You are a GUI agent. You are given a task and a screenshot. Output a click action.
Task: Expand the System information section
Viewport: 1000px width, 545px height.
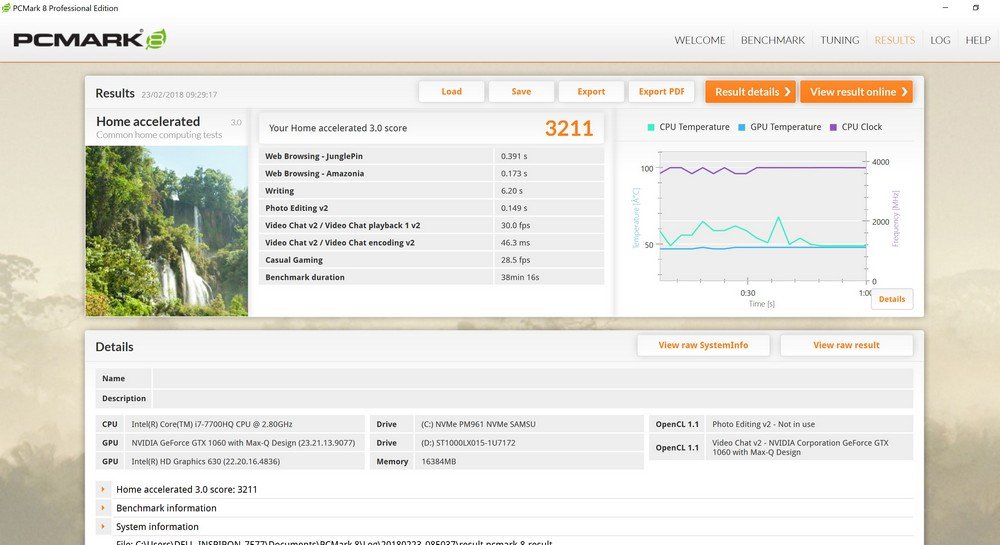[103, 526]
